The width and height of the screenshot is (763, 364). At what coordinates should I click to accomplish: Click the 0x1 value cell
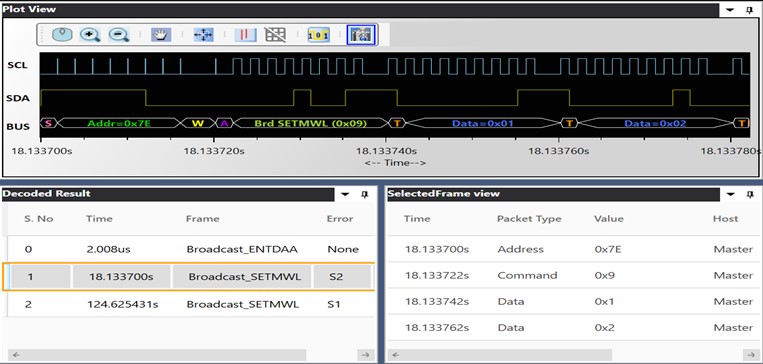[604, 302]
